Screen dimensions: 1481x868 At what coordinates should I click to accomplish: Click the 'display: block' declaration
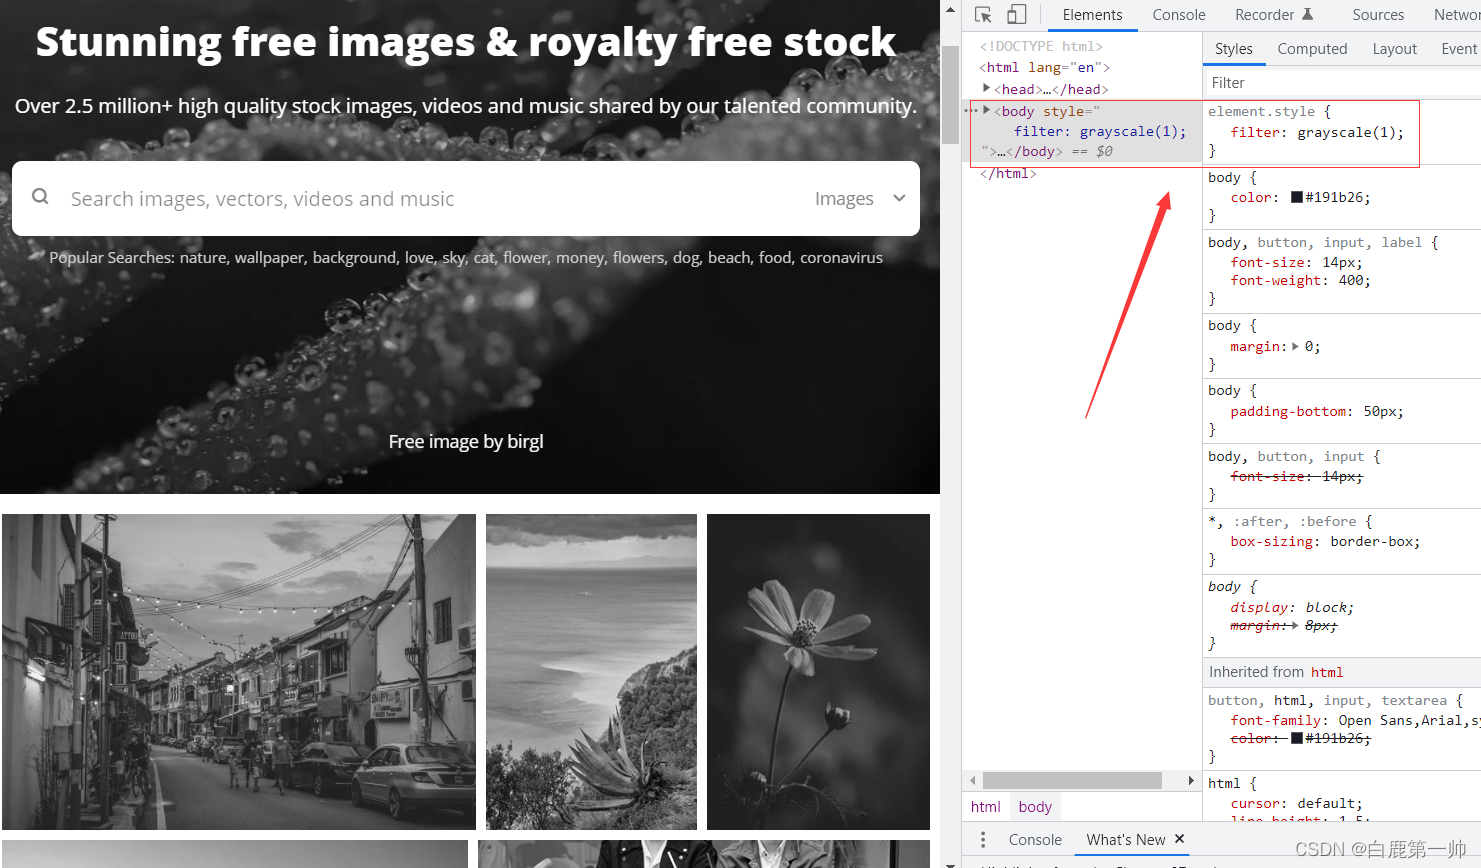[1292, 607]
